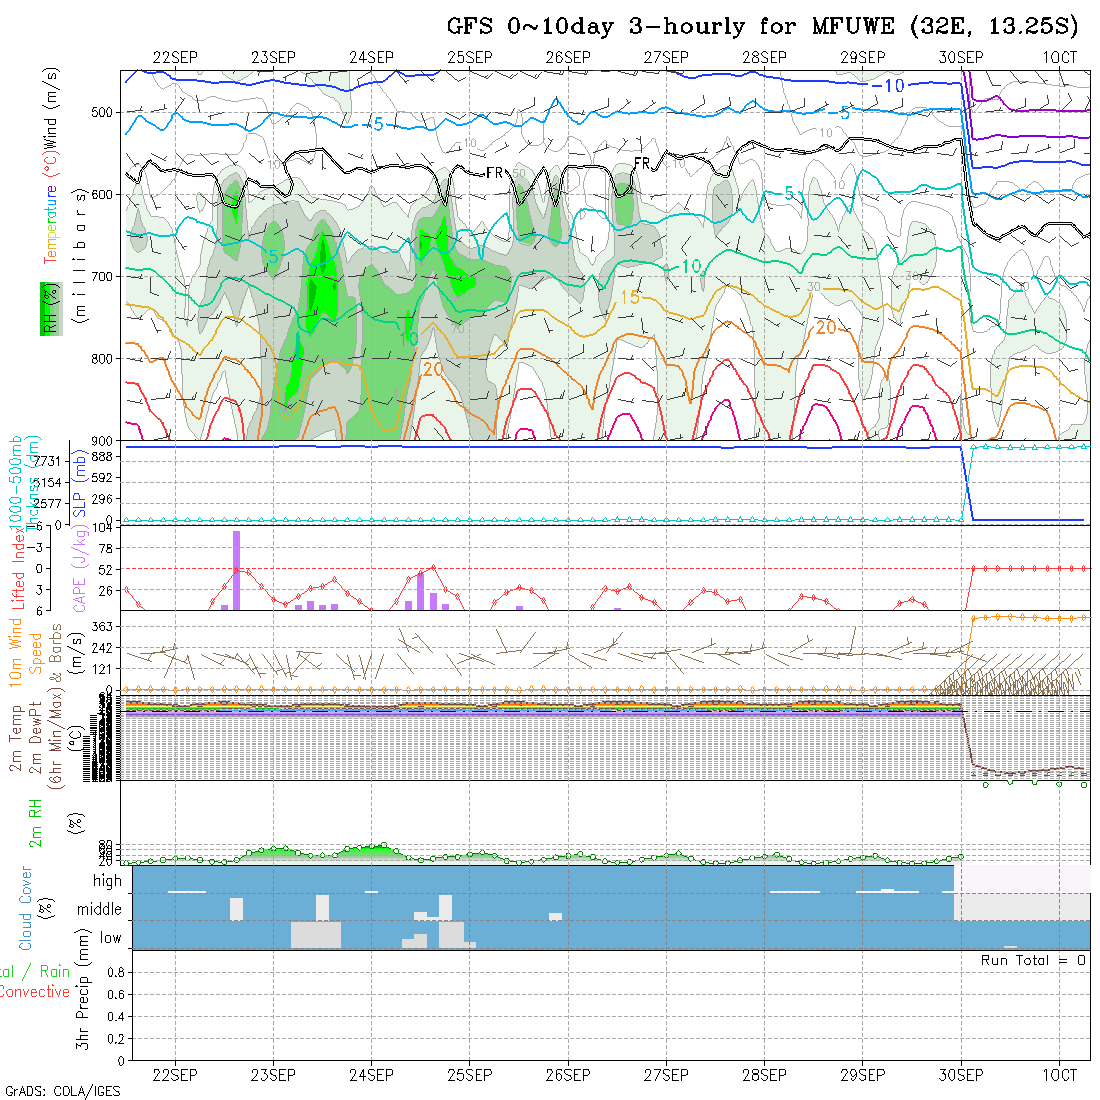Screen dimensions: 1100x1100
Task: Click the GrADS: COLA/IGES footer text
Action: point(62,1091)
